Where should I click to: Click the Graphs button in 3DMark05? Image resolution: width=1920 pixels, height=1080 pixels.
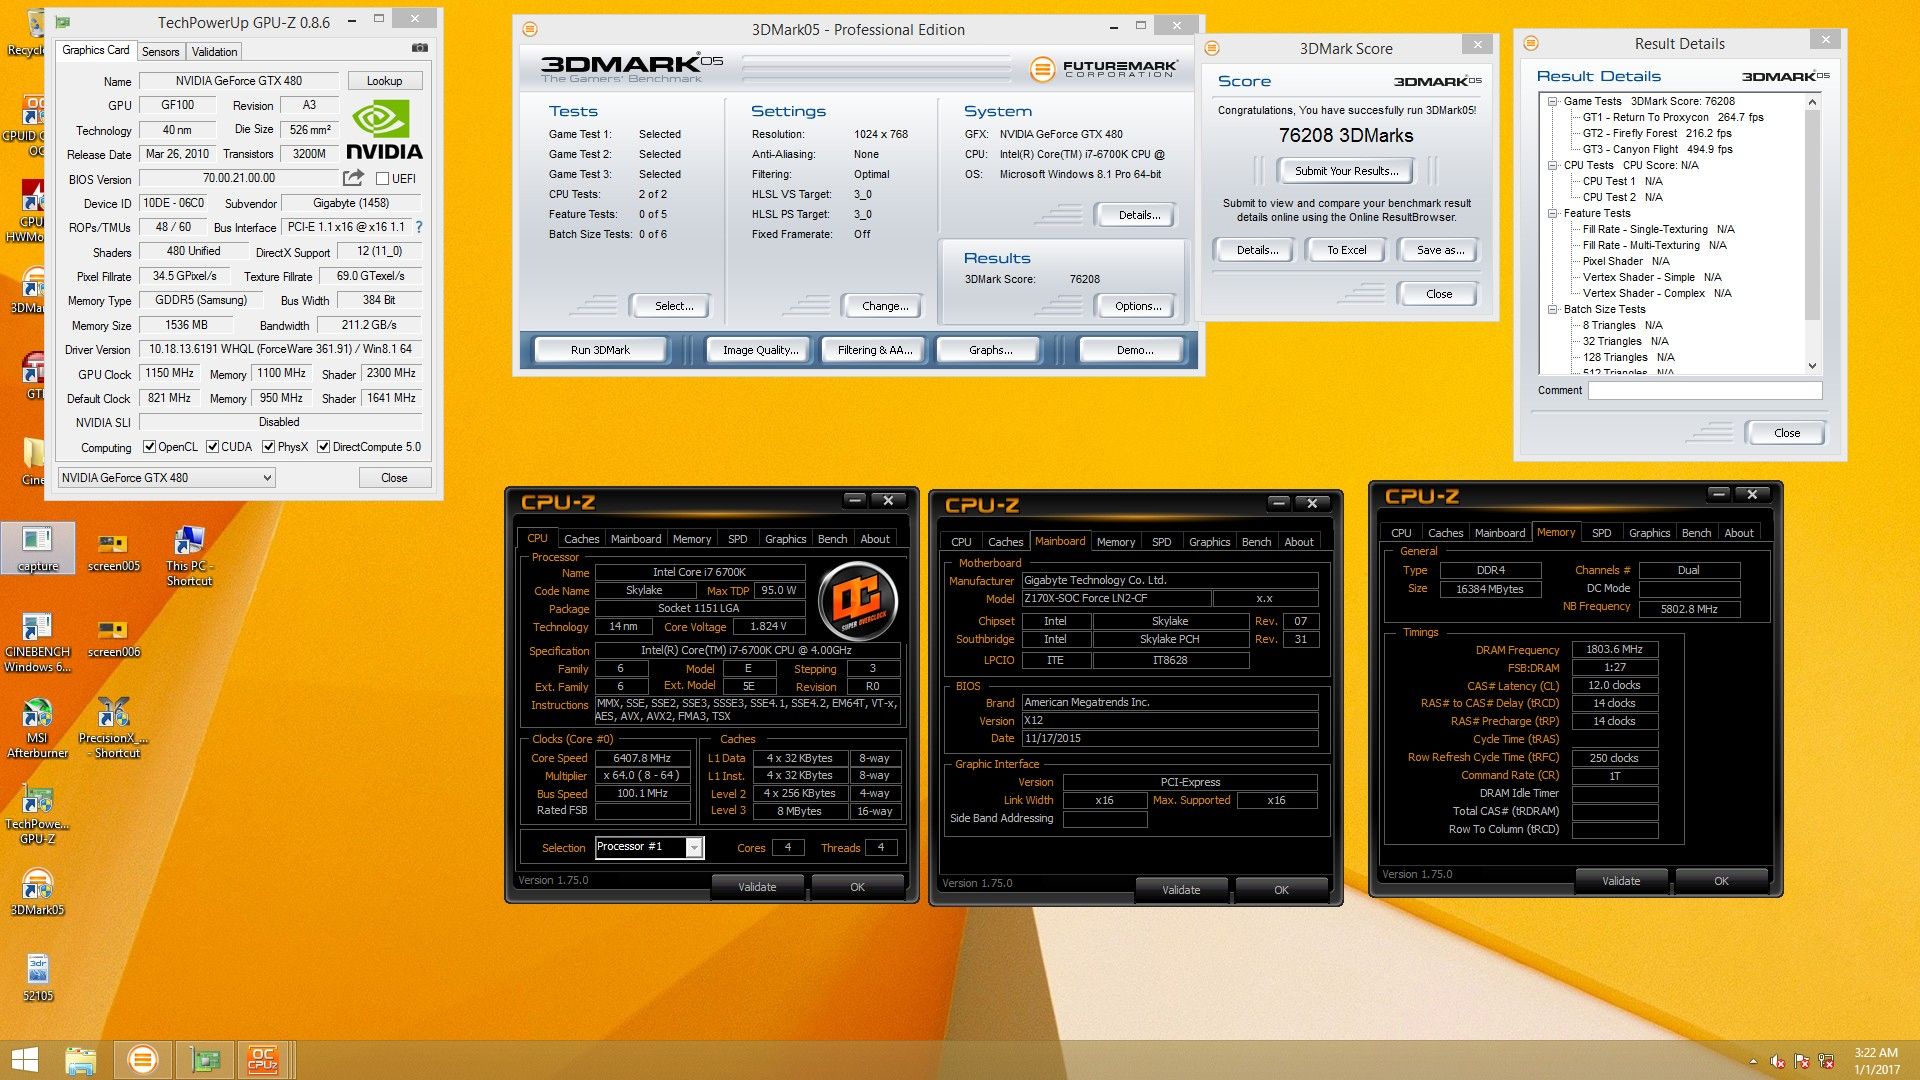pos(990,350)
